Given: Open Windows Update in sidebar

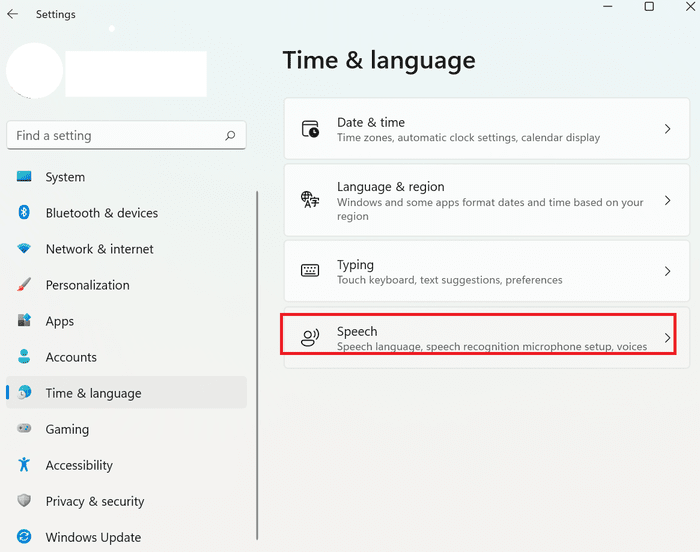Looking at the screenshot, I should pos(126,537).
